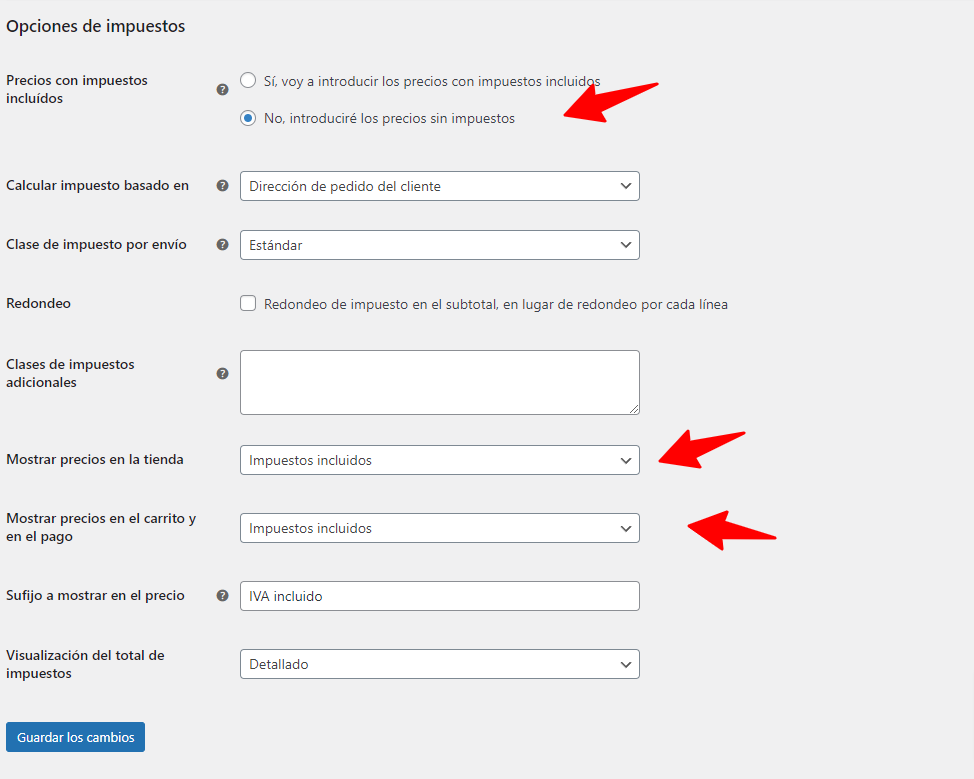Click chevron arrow of Detallado dropdown
Screen dimensions: 974x779
point(626,664)
